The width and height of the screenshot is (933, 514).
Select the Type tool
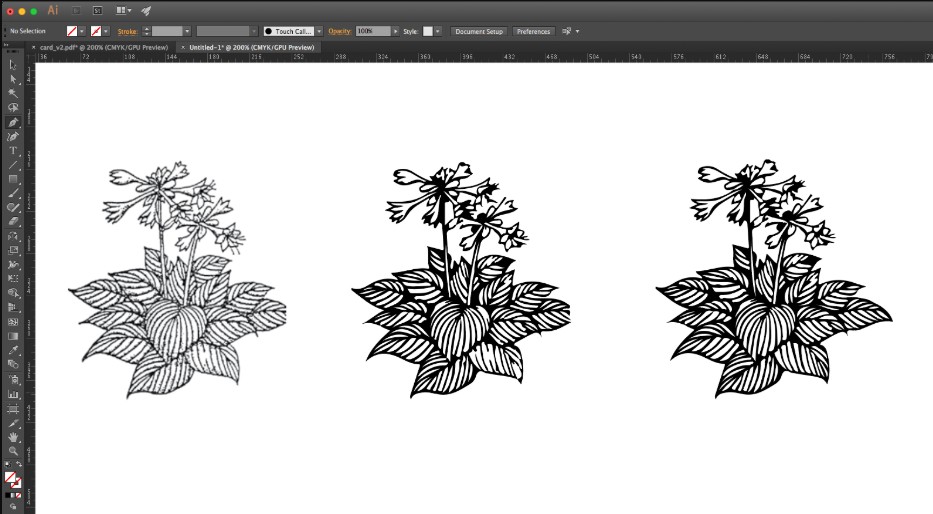[x=13, y=151]
